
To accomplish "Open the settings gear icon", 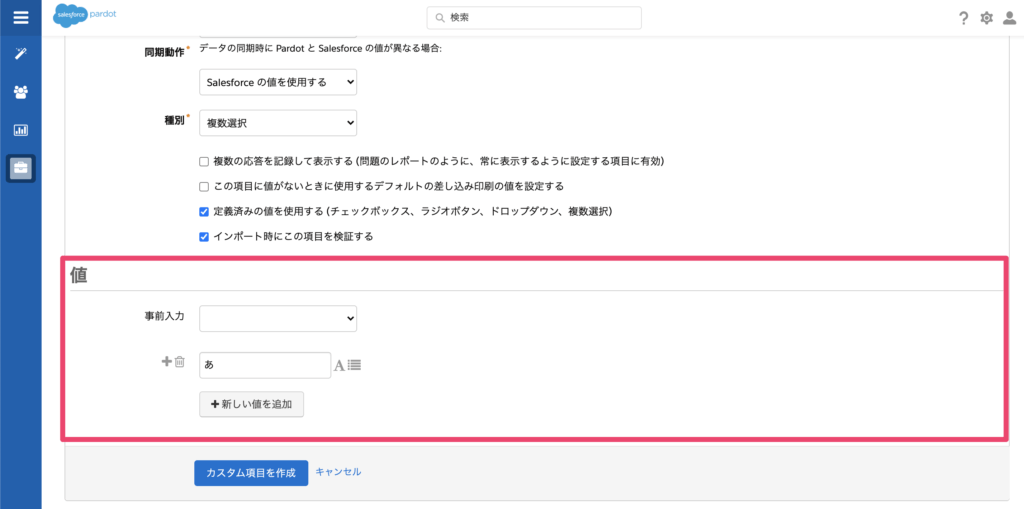I will [986, 18].
